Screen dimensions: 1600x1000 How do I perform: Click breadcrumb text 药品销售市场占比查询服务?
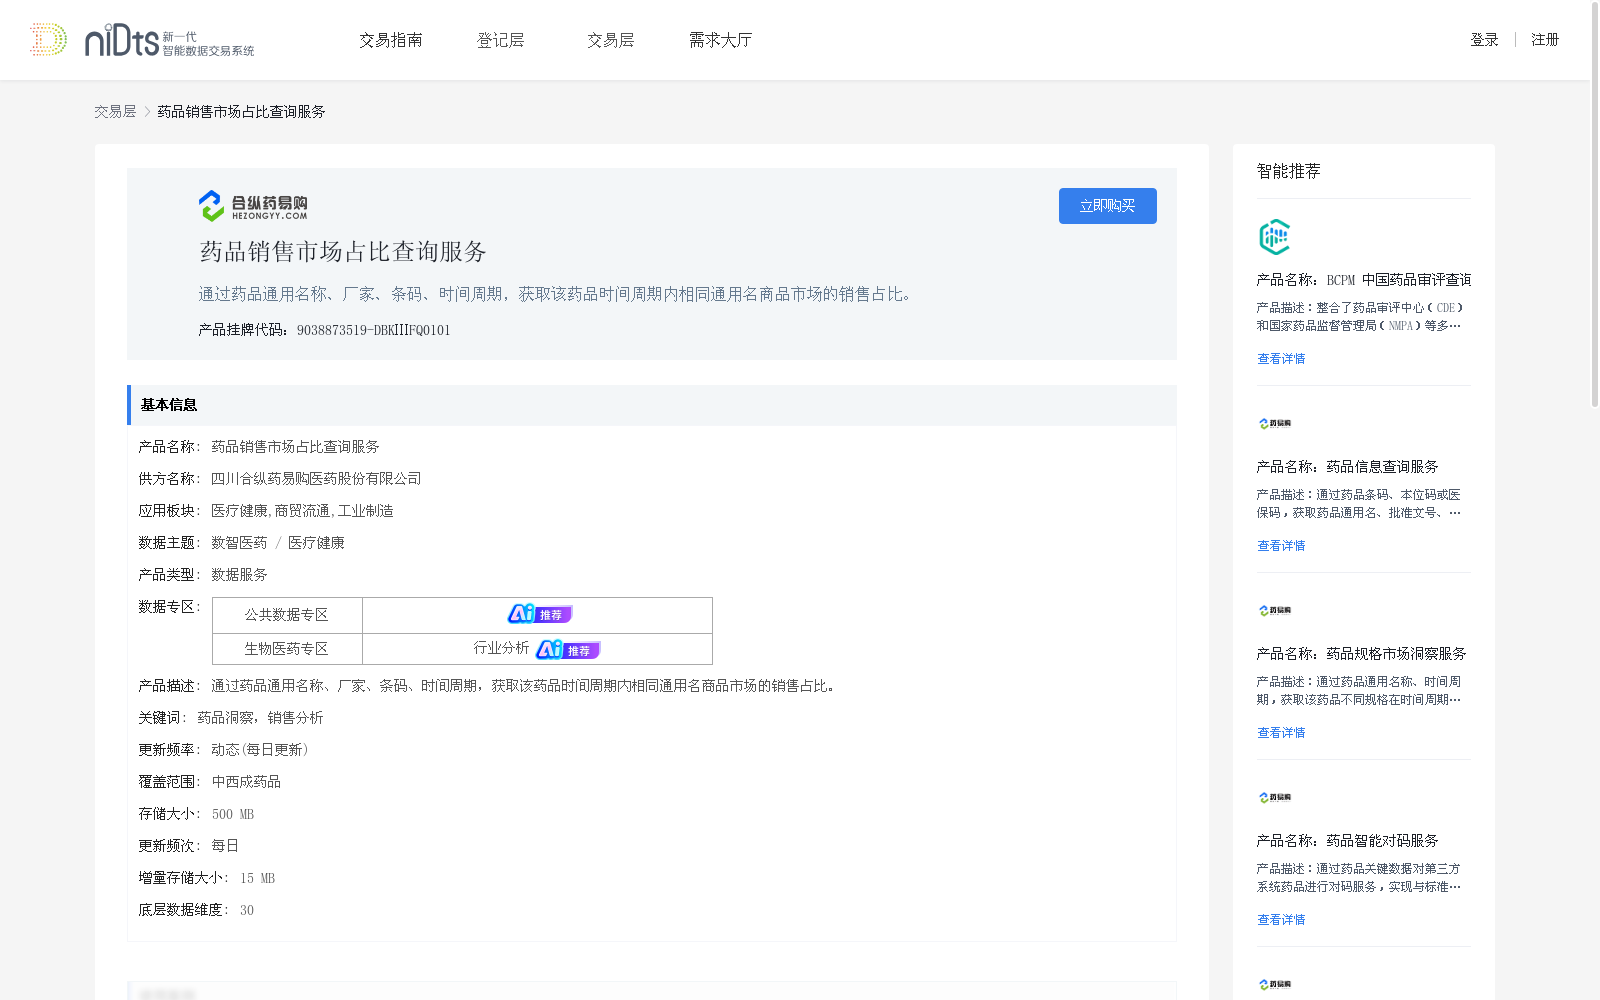pyautogui.click(x=241, y=112)
